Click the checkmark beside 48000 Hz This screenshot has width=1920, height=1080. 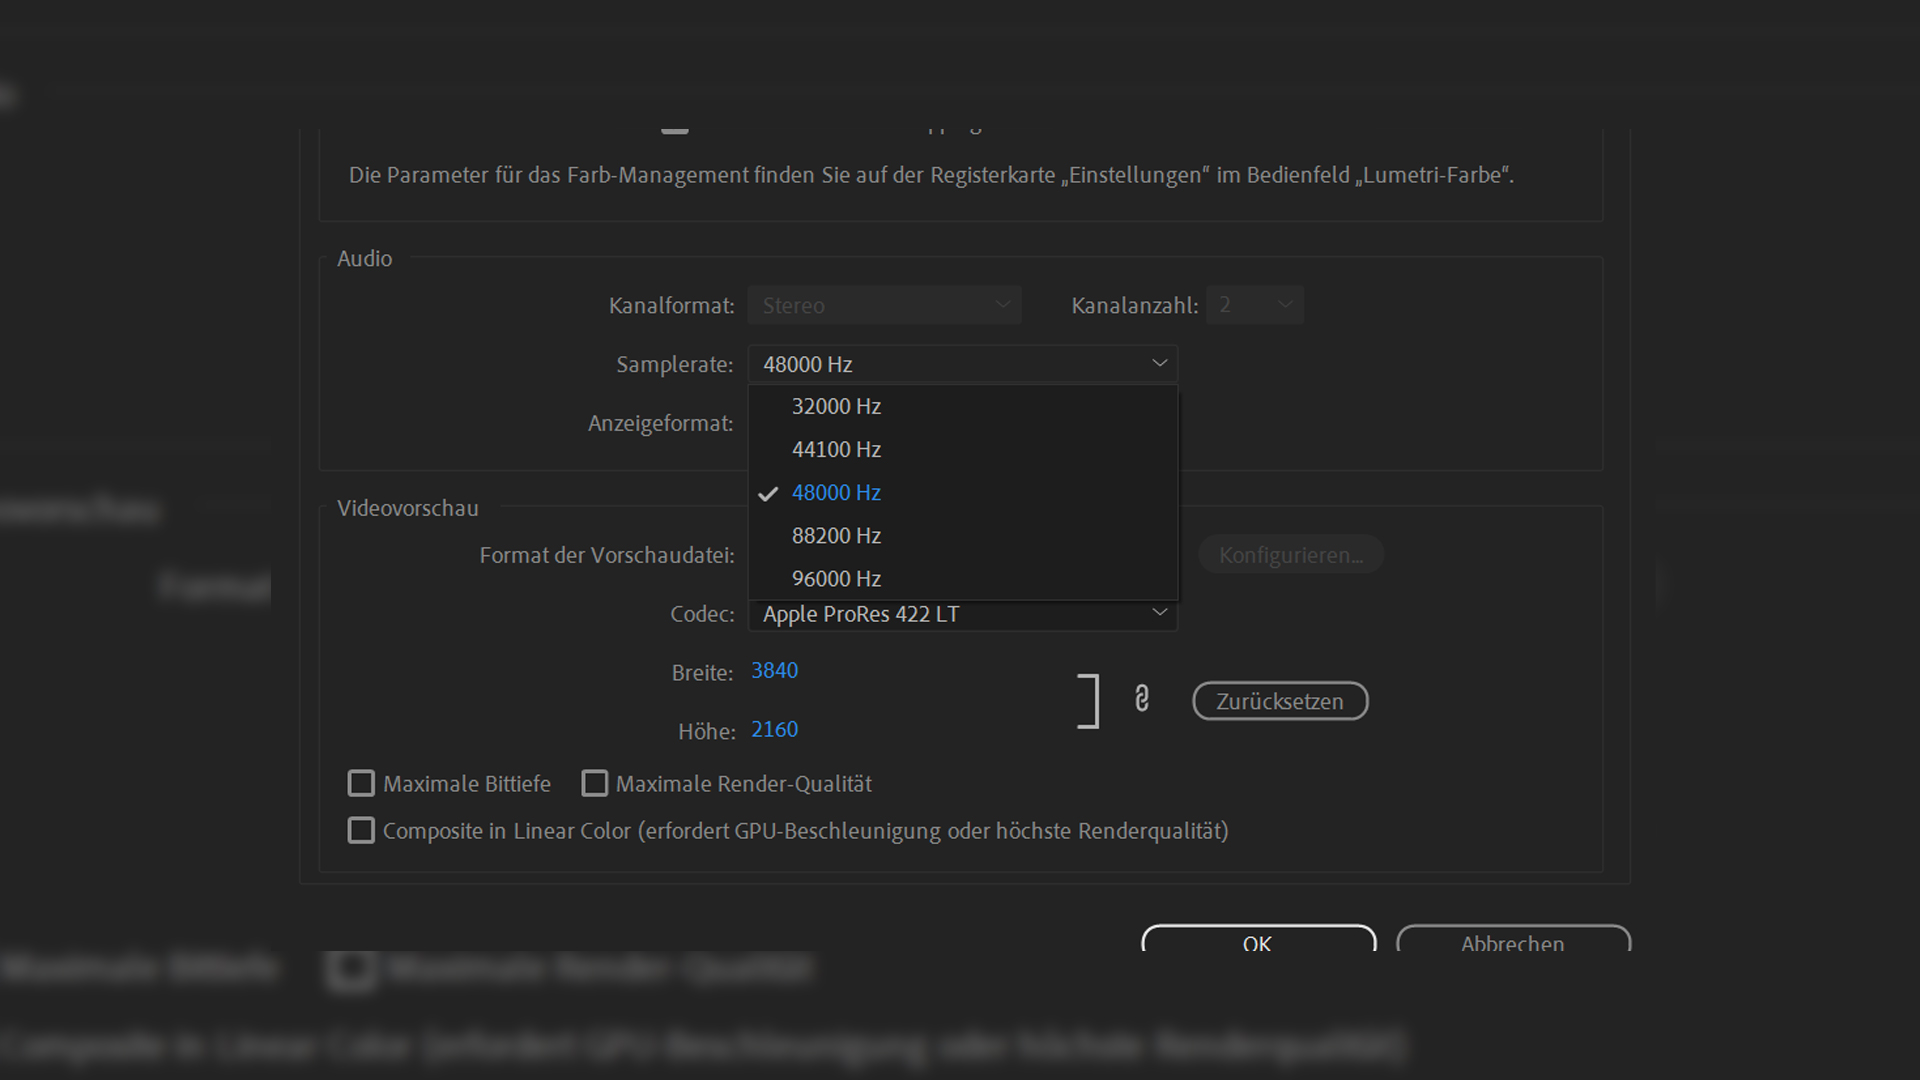point(768,494)
